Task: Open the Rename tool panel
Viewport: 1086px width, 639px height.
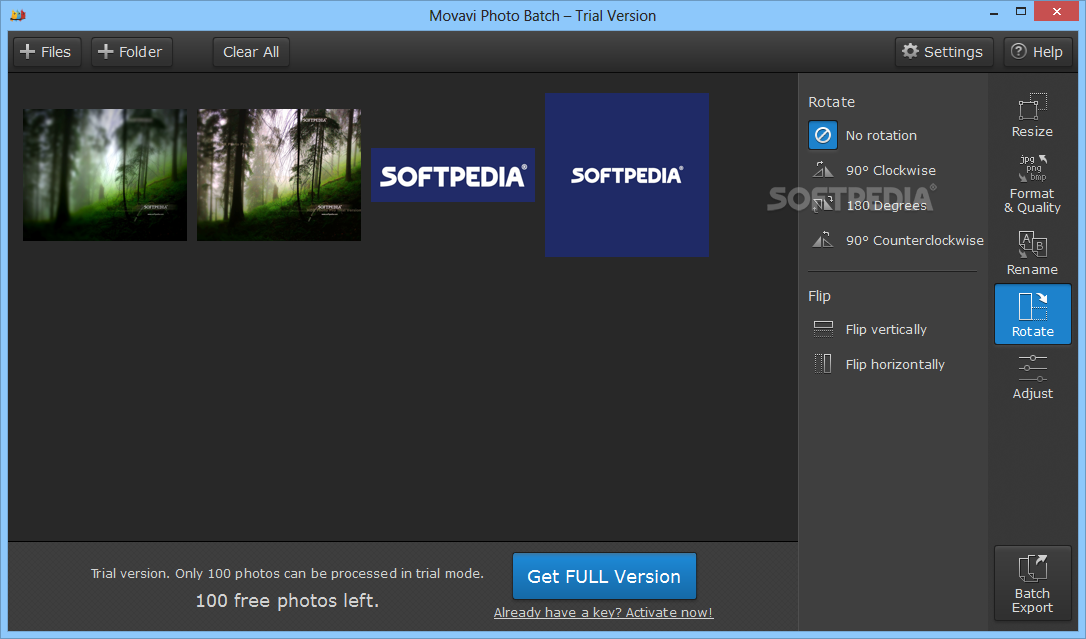Action: tap(1032, 253)
